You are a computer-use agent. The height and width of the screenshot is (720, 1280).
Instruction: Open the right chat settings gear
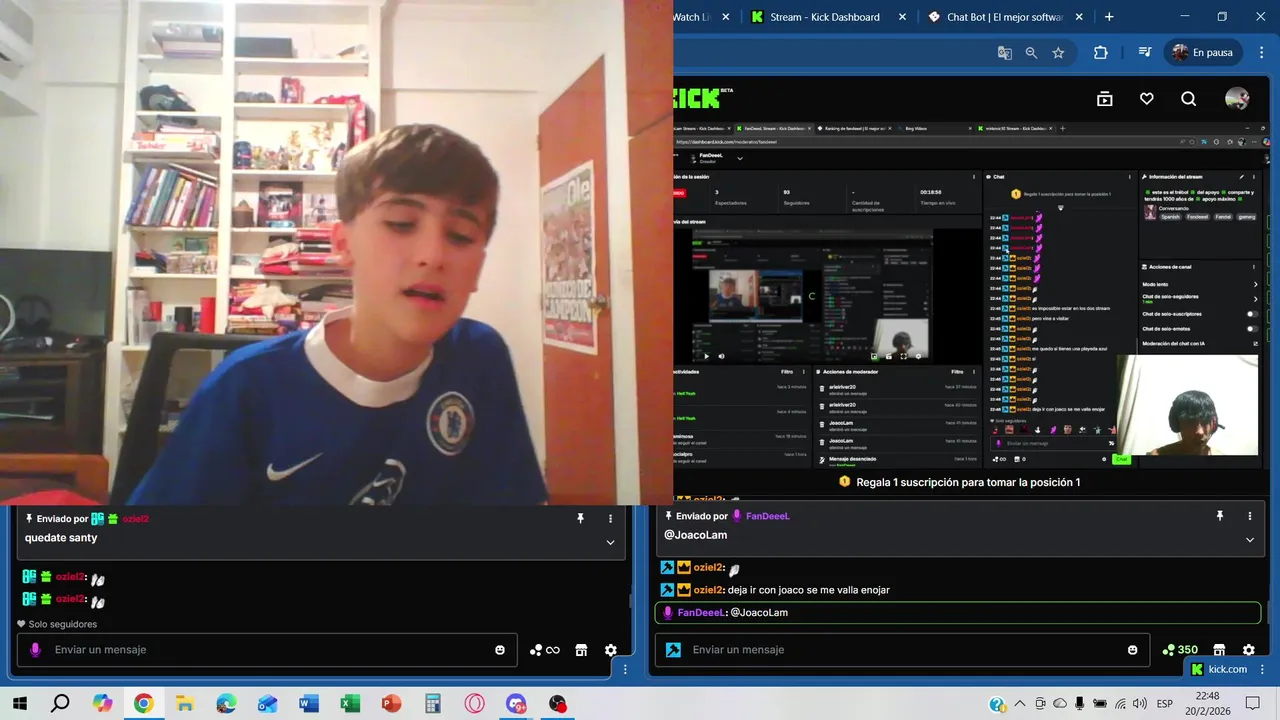coord(1248,650)
